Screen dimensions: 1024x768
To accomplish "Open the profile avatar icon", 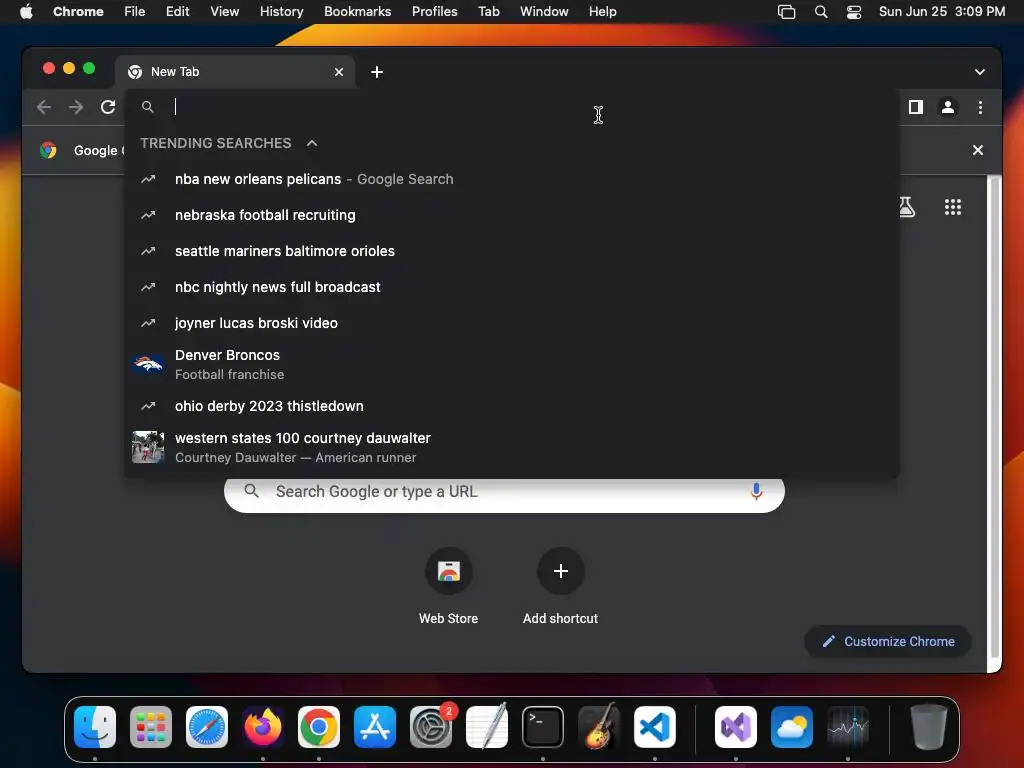I will click(x=948, y=107).
